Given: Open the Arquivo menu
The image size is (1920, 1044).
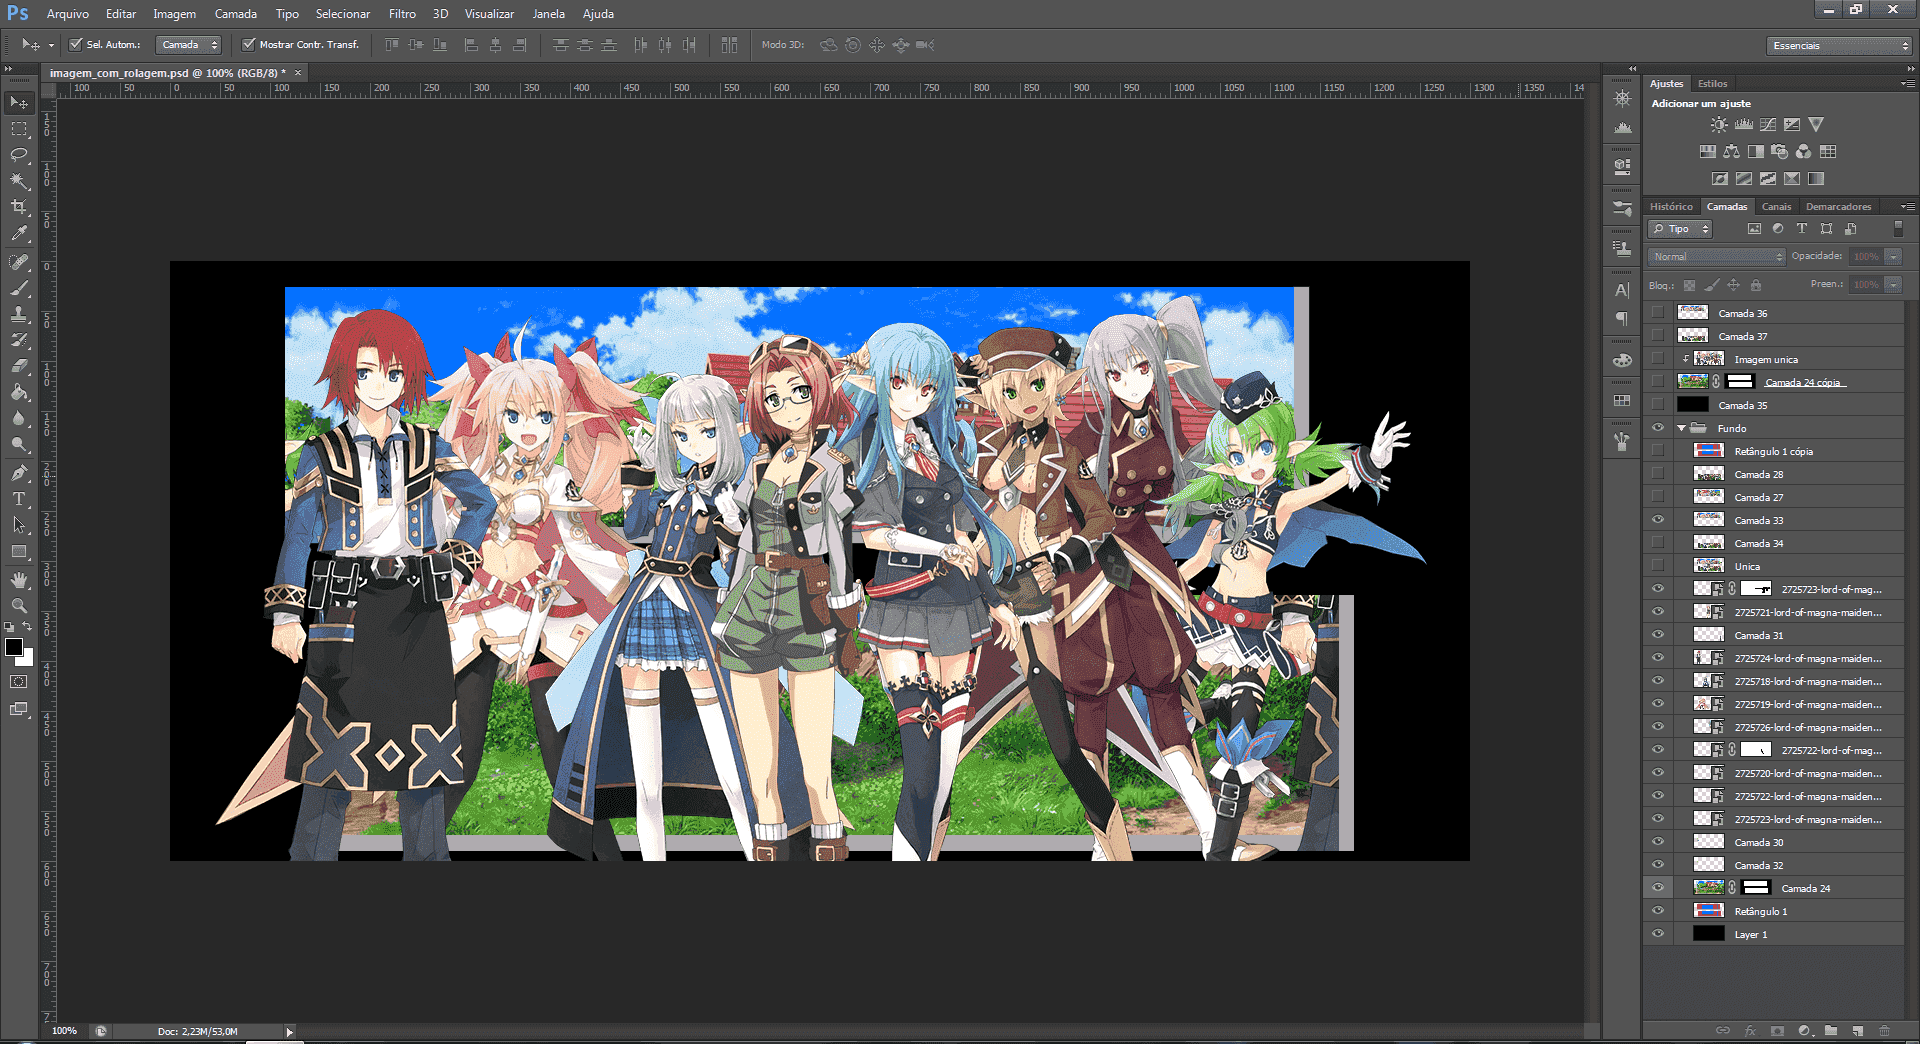Looking at the screenshot, I should coord(68,14).
